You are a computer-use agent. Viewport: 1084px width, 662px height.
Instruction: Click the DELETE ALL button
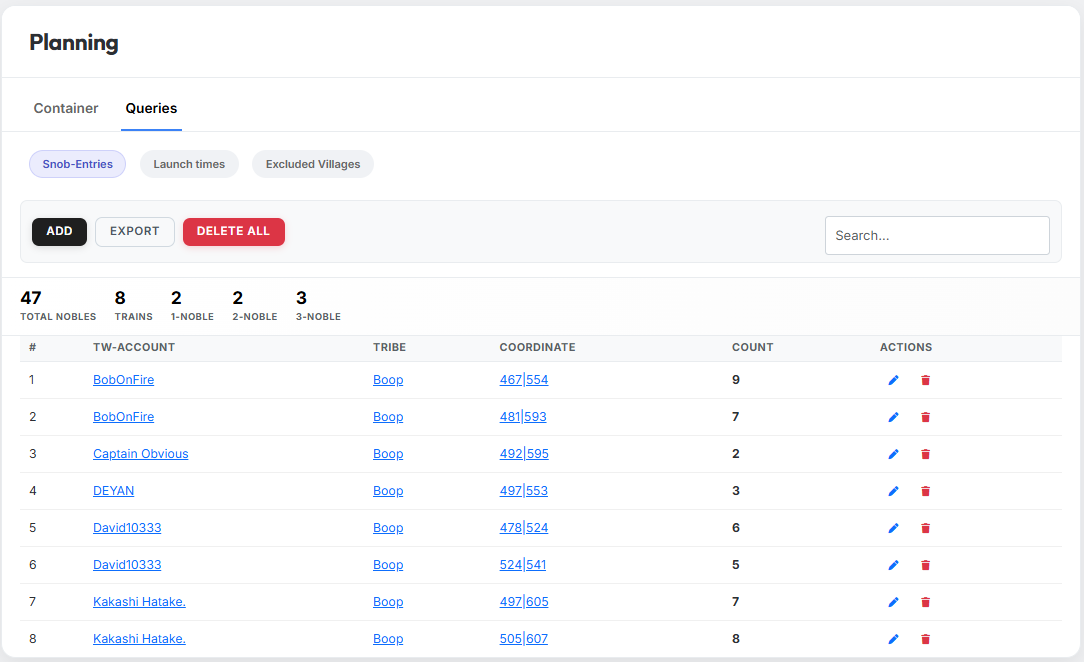234,231
